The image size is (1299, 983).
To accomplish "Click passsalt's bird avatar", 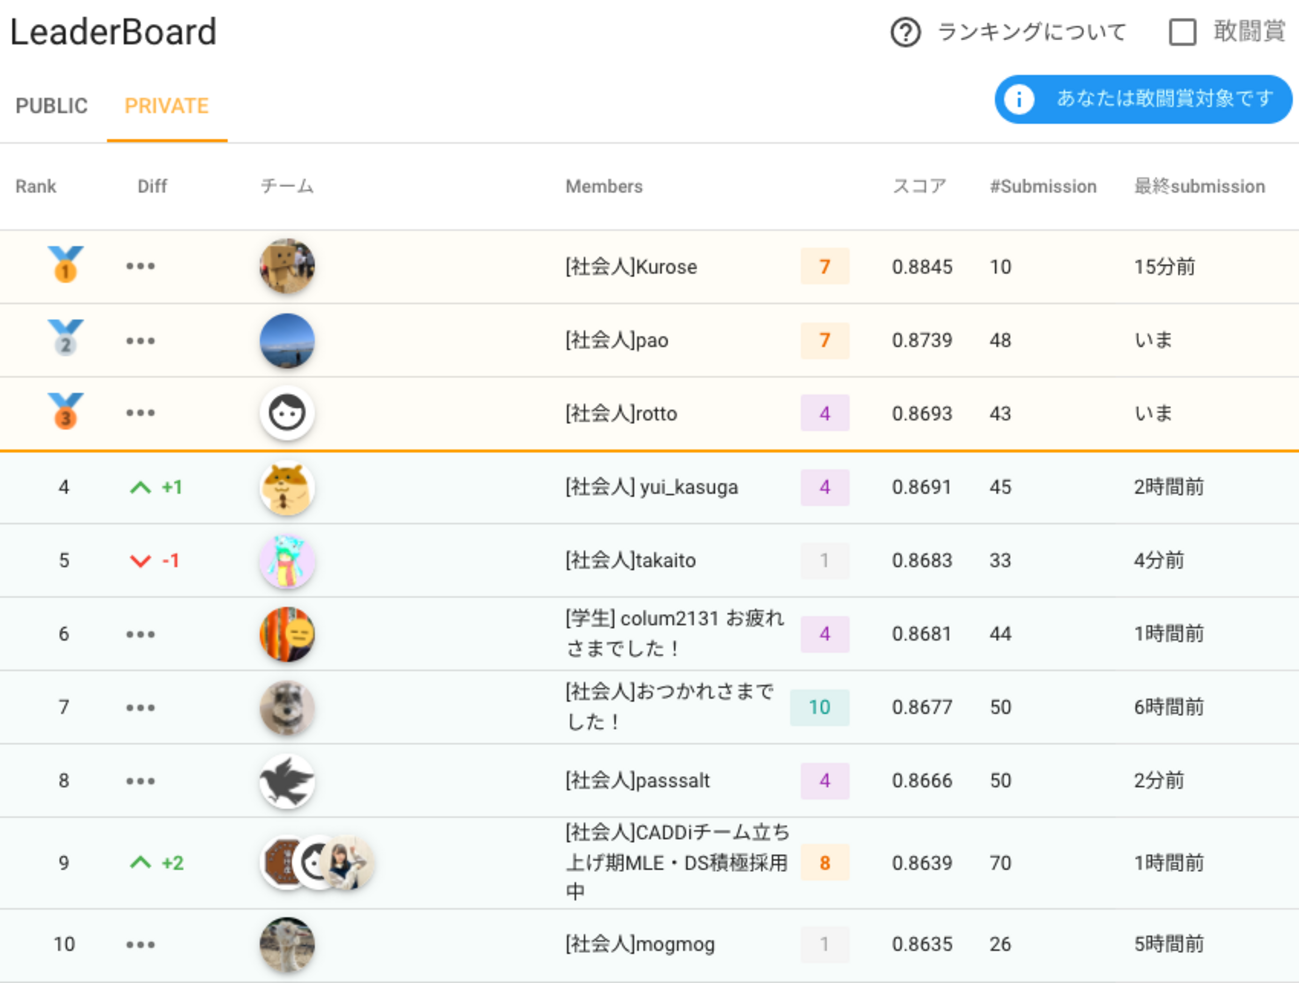I will (x=287, y=781).
